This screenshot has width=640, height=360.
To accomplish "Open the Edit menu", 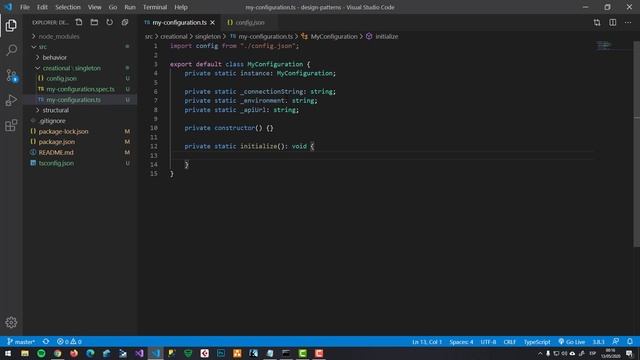I will [42, 7].
